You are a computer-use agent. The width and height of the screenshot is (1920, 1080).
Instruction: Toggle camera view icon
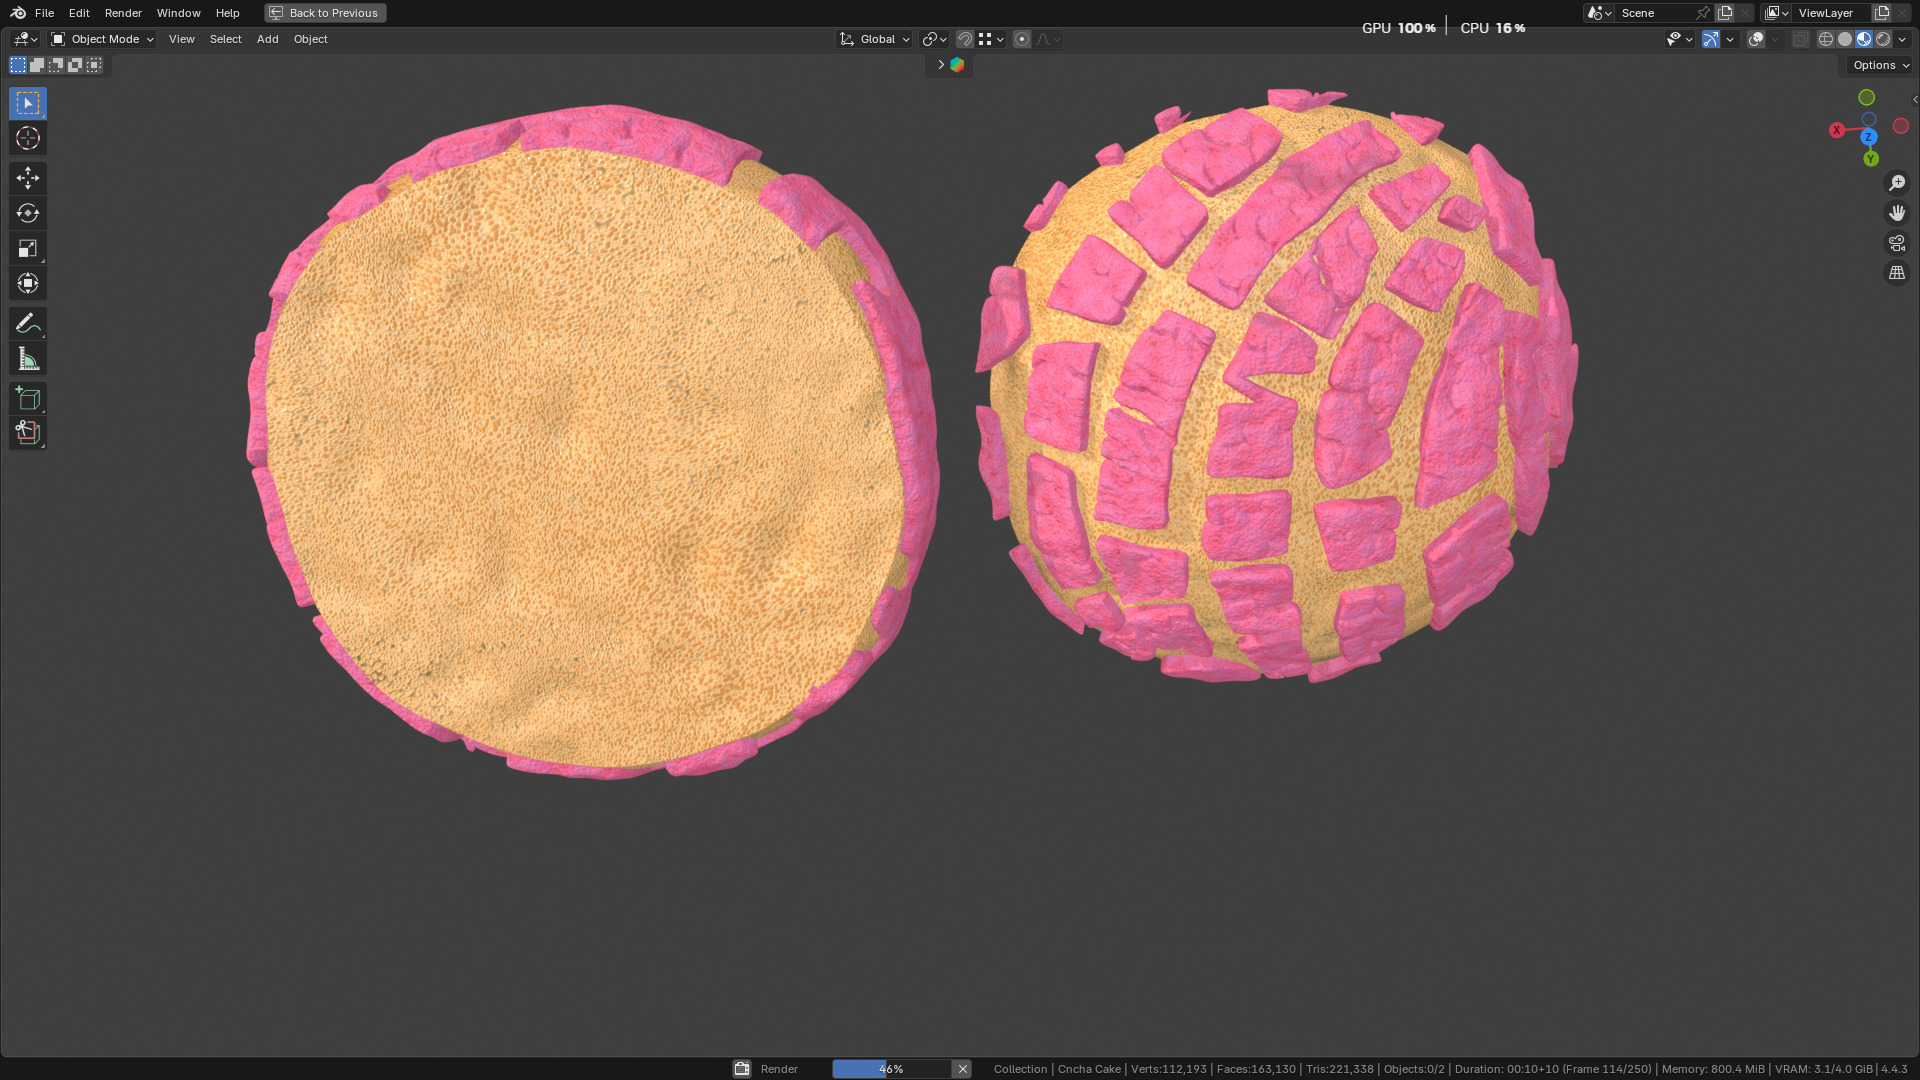coord(1897,243)
